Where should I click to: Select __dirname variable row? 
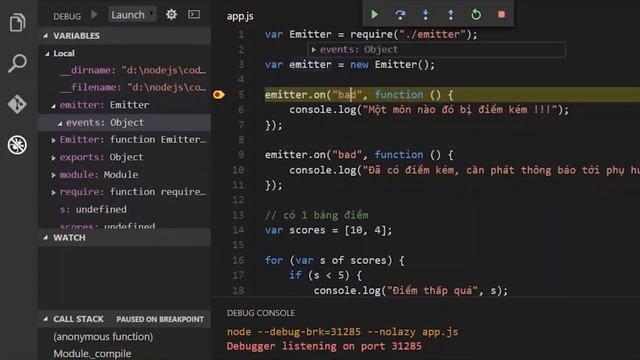pyautogui.click(x=124, y=70)
